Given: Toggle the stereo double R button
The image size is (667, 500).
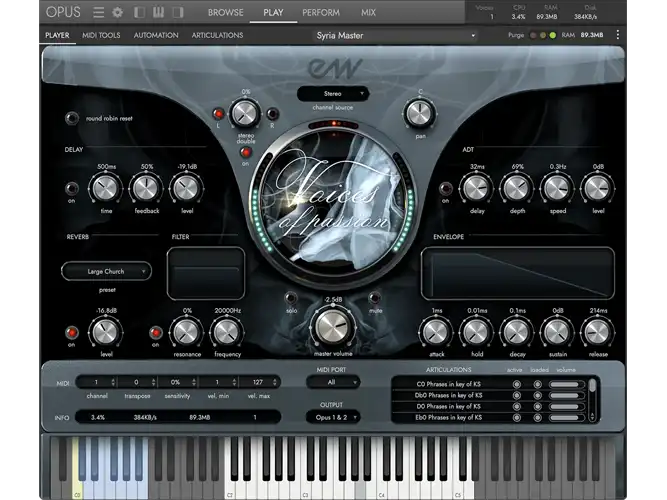Looking at the screenshot, I should (272, 114).
